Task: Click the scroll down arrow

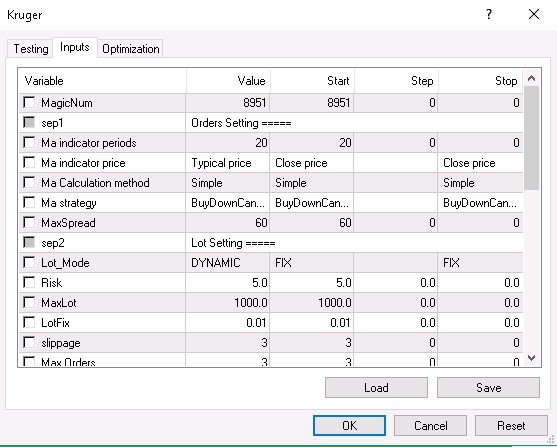Action: [531, 357]
